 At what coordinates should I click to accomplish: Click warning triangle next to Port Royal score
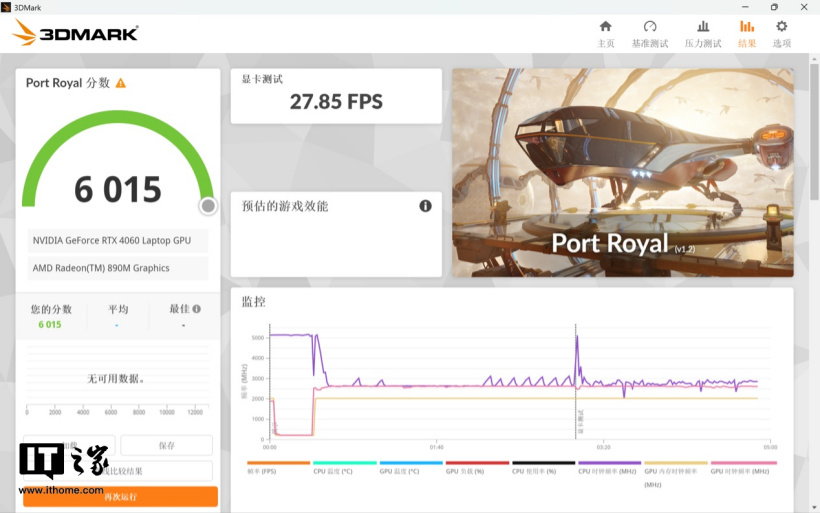coord(121,83)
